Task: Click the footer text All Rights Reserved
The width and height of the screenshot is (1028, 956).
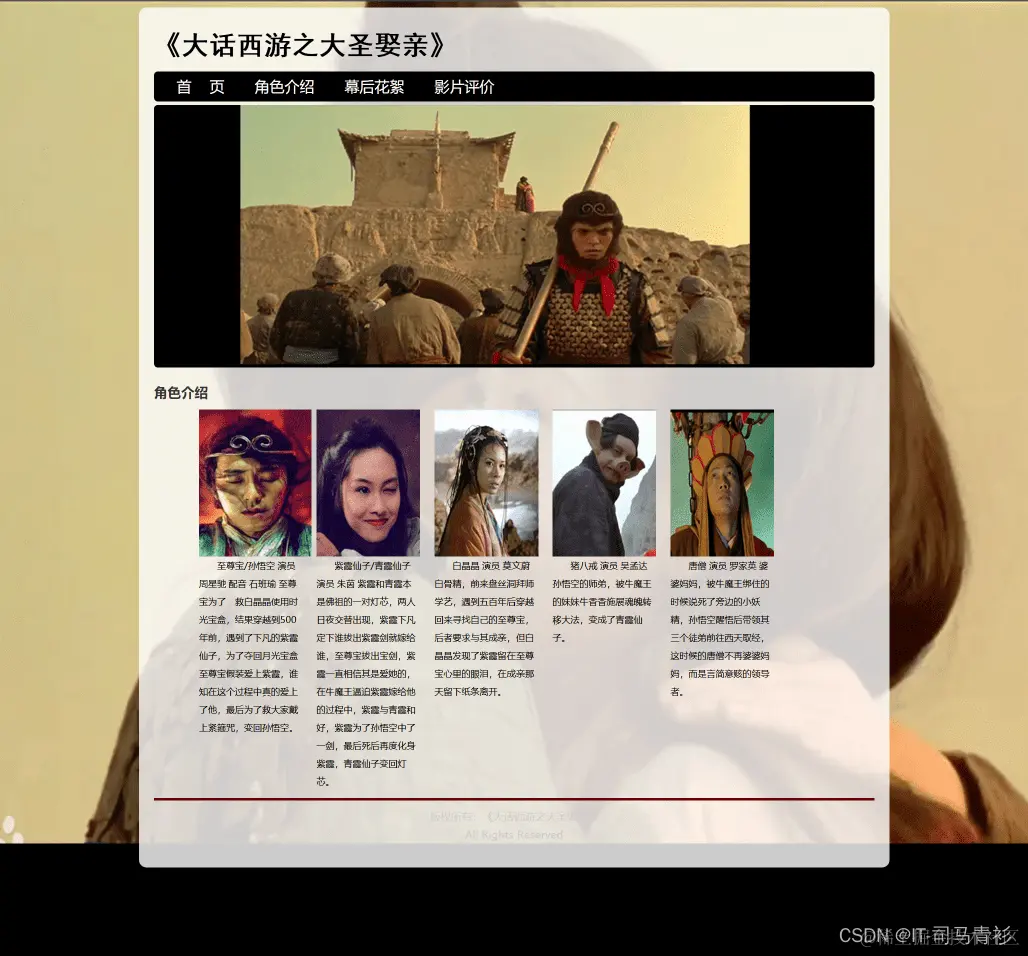Action: [x=514, y=835]
